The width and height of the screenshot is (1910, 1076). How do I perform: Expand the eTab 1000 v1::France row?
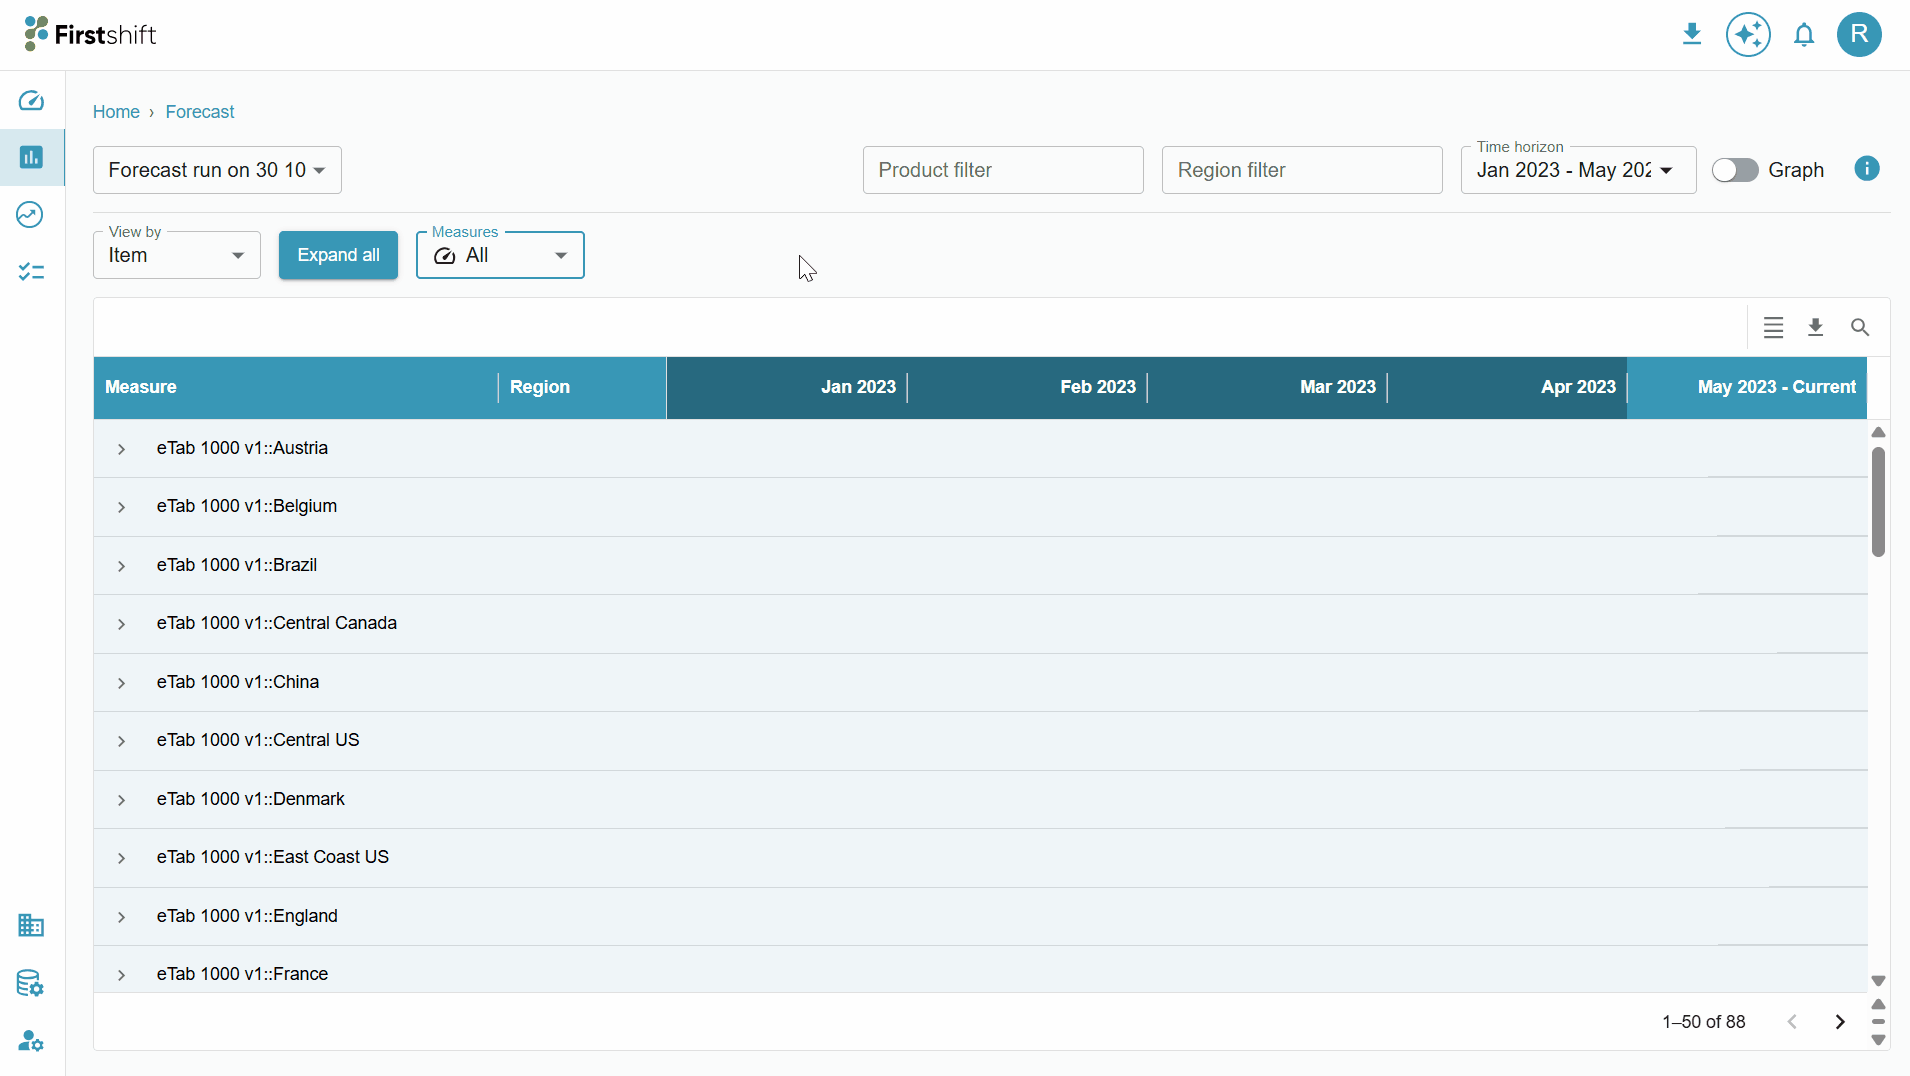pos(121,975)
